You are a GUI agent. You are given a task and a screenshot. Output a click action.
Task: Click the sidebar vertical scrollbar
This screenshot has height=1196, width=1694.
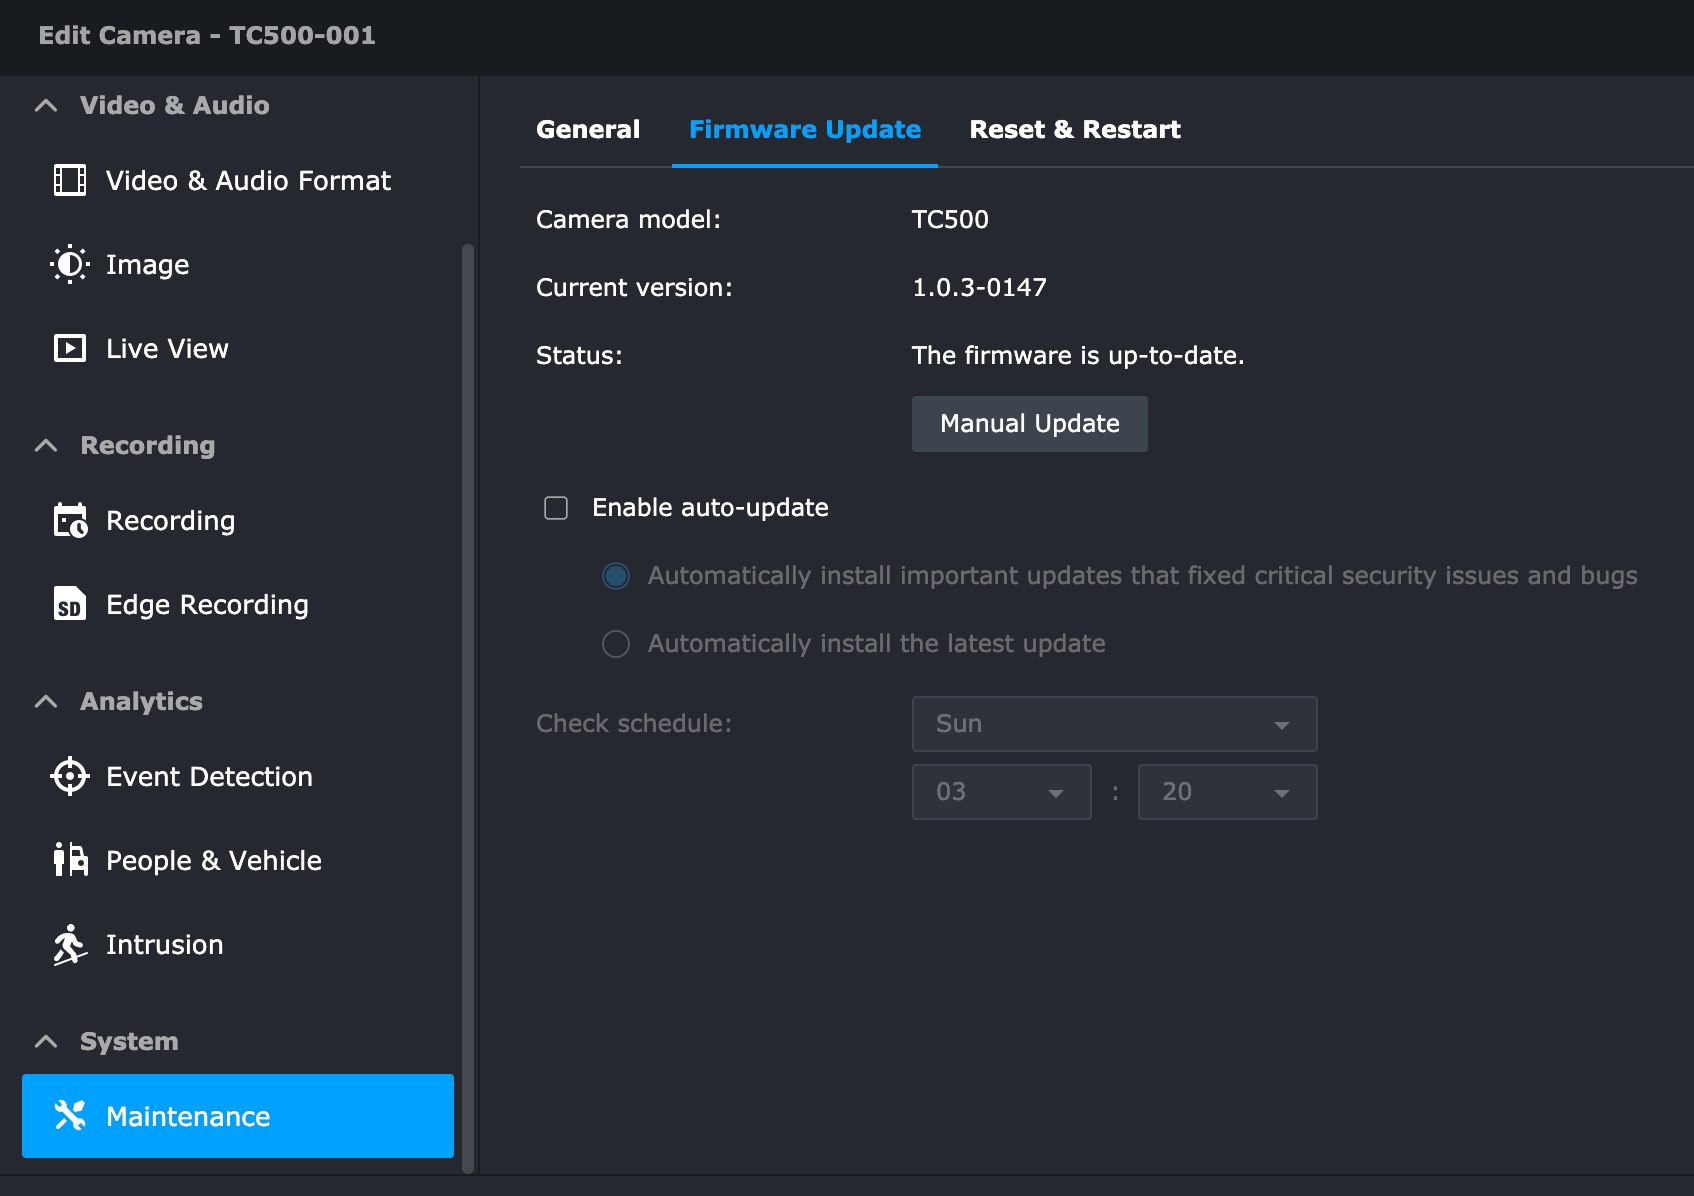tap(467, 708)
